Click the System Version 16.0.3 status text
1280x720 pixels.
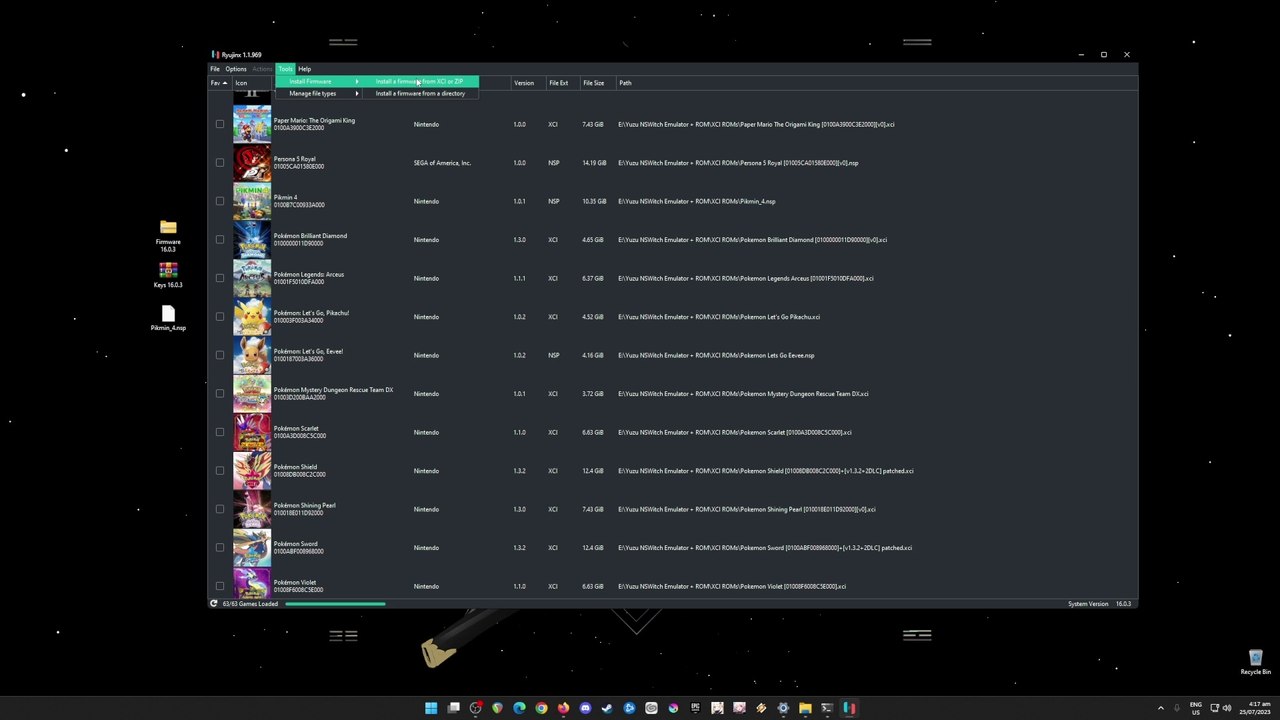point(1100,604)
